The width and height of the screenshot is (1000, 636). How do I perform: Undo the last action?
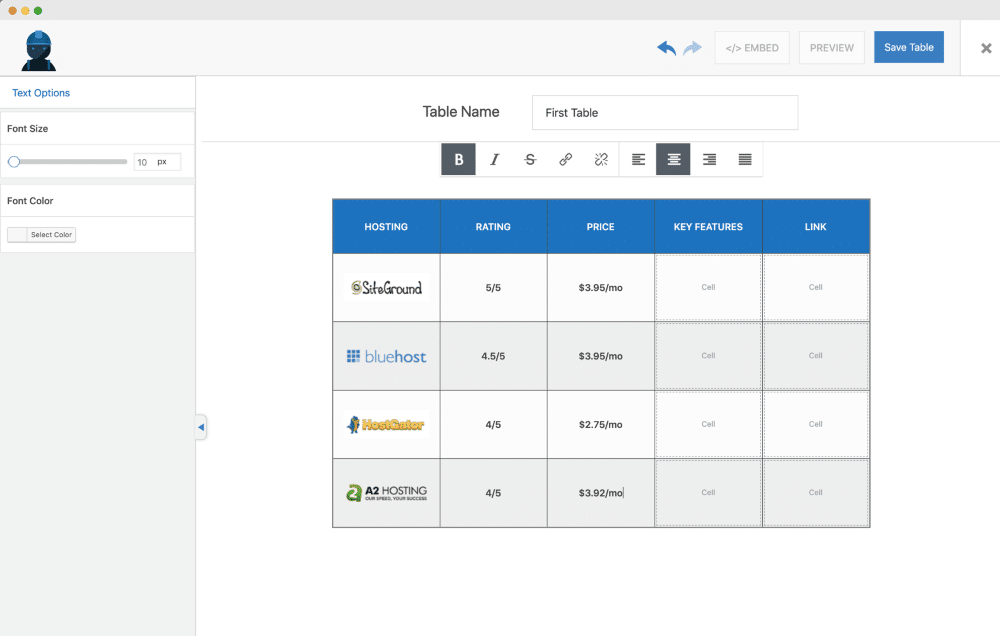(x=666, y=48)
